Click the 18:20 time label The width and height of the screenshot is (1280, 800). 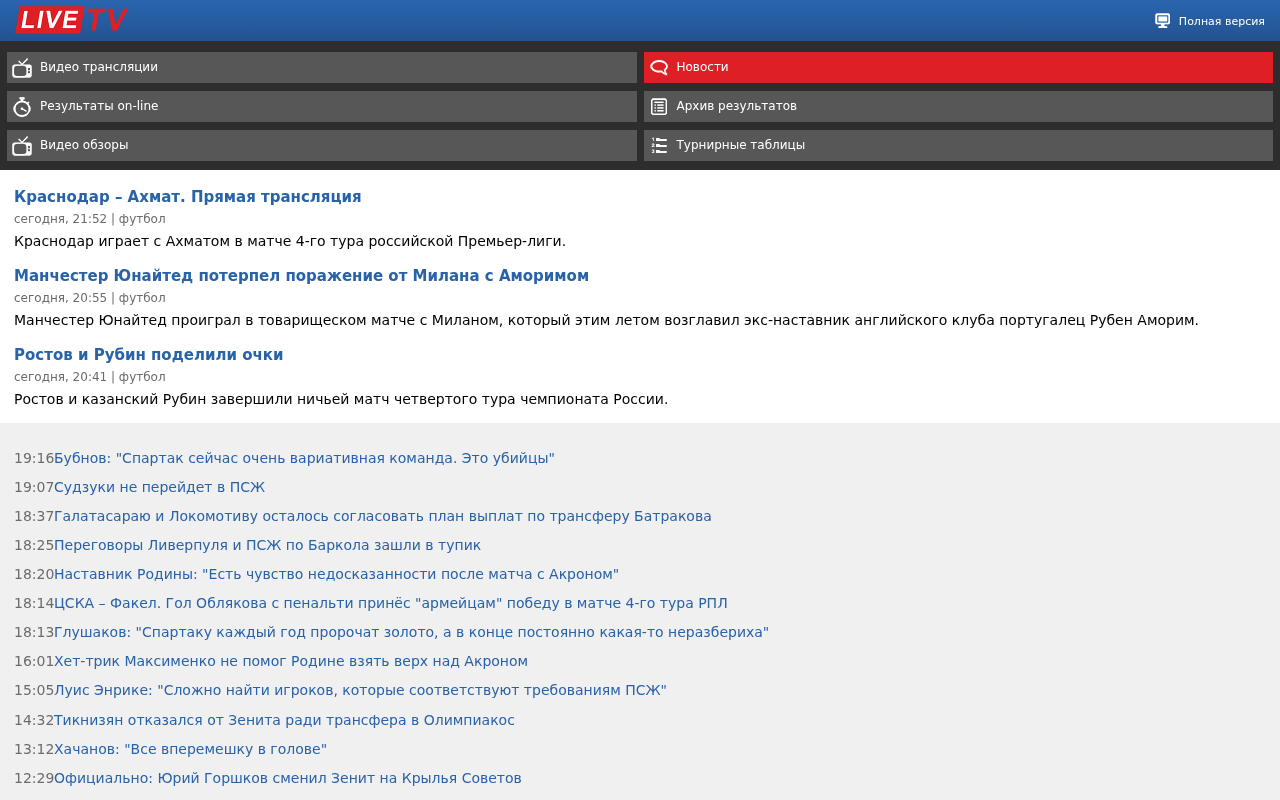[x=34, y=574]
